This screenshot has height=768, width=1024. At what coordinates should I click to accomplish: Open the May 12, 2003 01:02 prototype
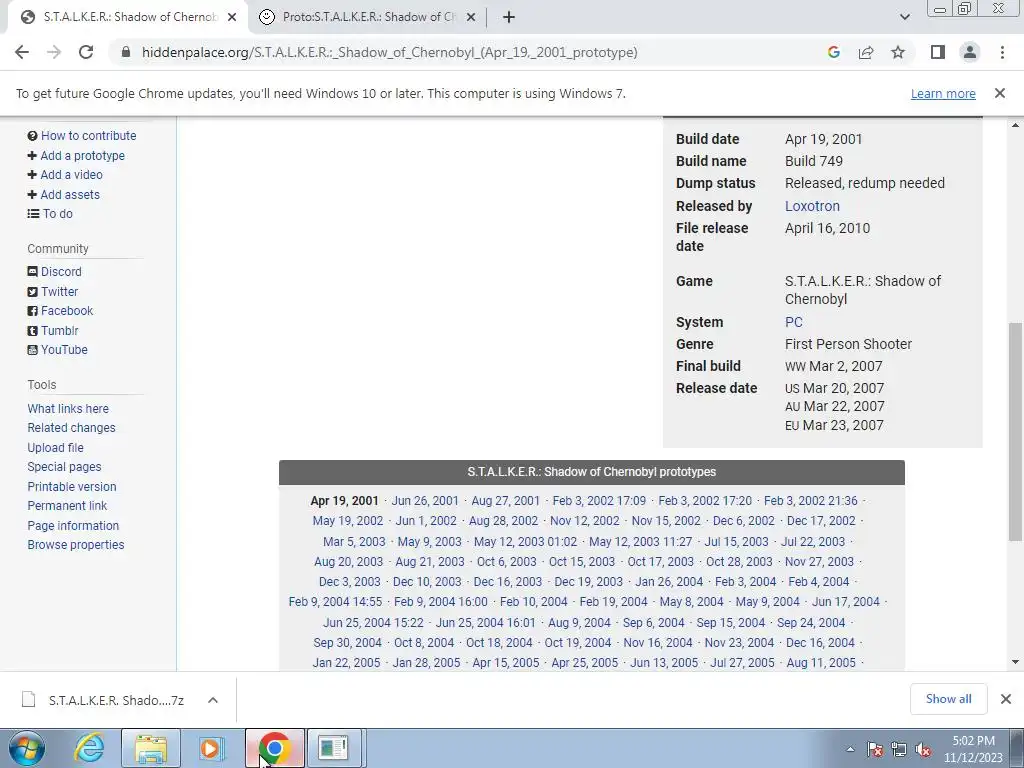(x=525, y=541)
